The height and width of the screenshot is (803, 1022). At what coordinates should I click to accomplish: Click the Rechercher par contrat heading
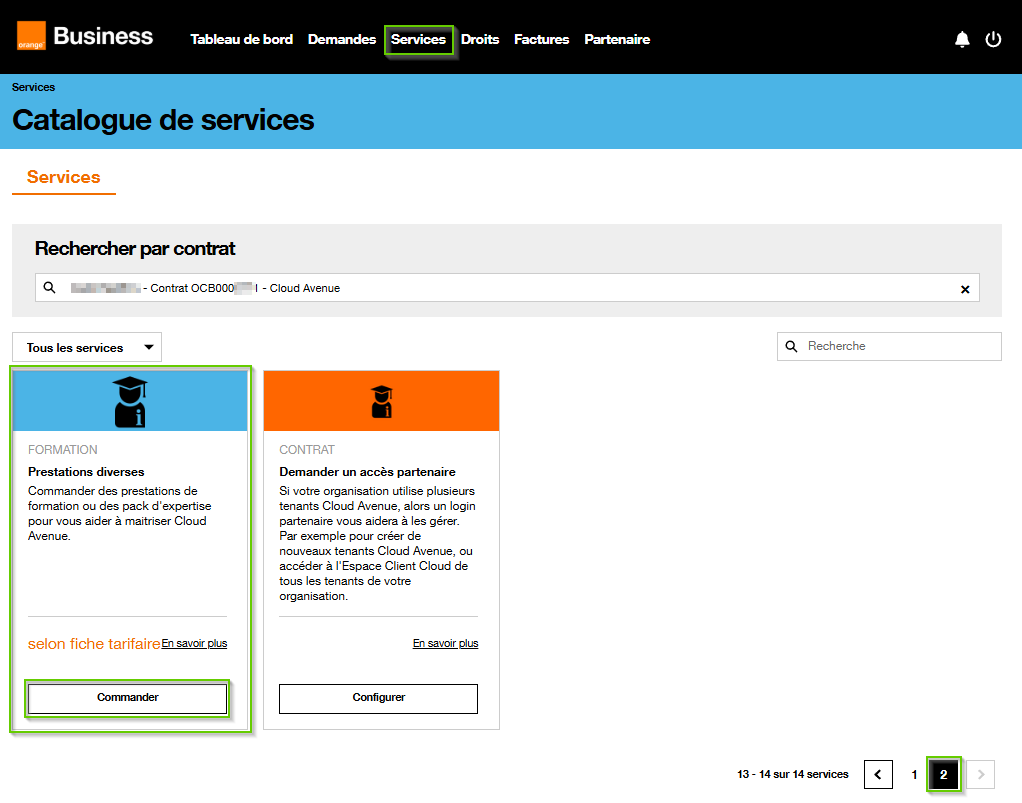(x=135, y=248)
